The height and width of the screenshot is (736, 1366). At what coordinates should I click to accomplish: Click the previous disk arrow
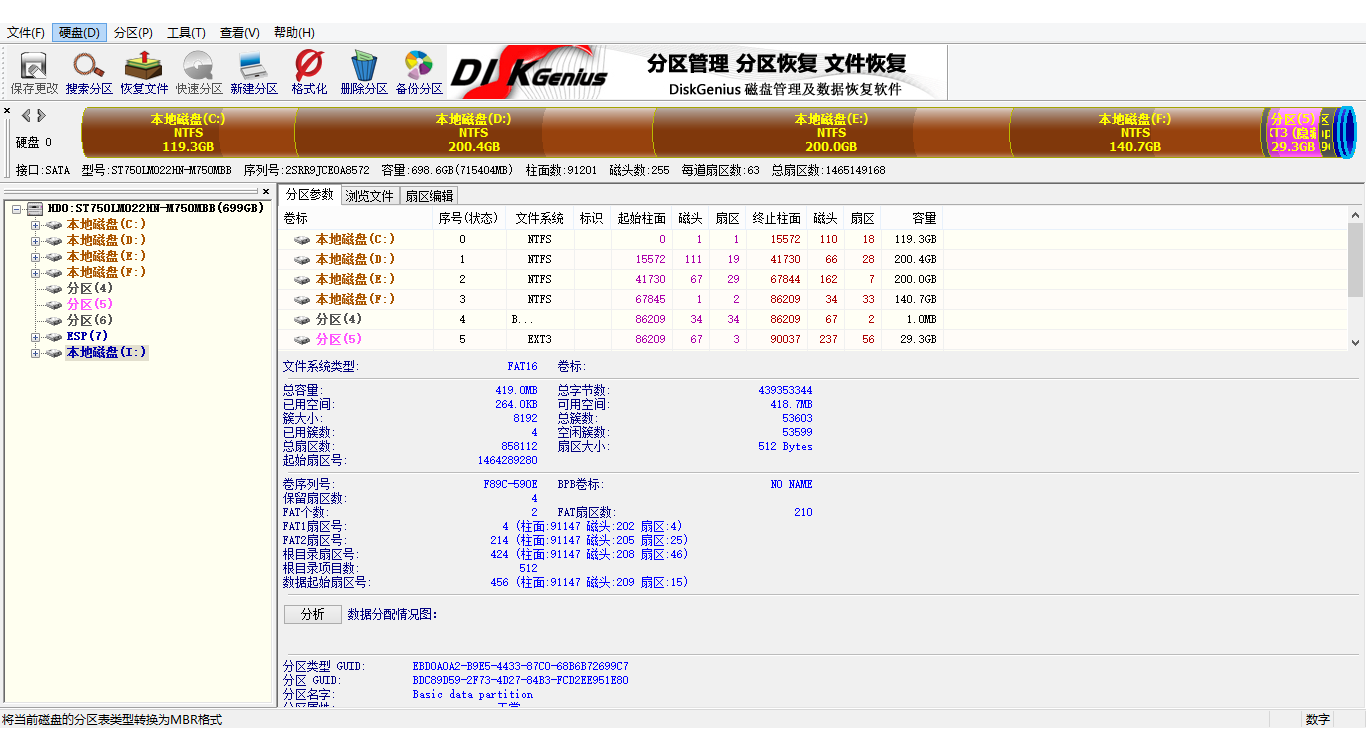click(26, 115)
